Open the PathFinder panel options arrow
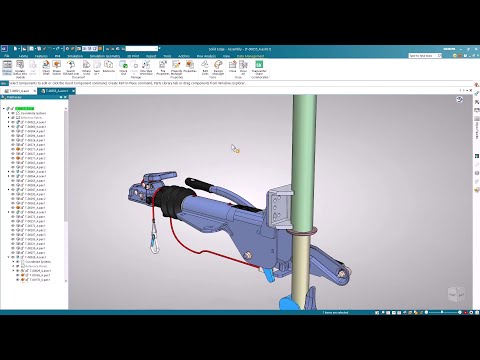 pyautogui.click(x=61, y=97)
